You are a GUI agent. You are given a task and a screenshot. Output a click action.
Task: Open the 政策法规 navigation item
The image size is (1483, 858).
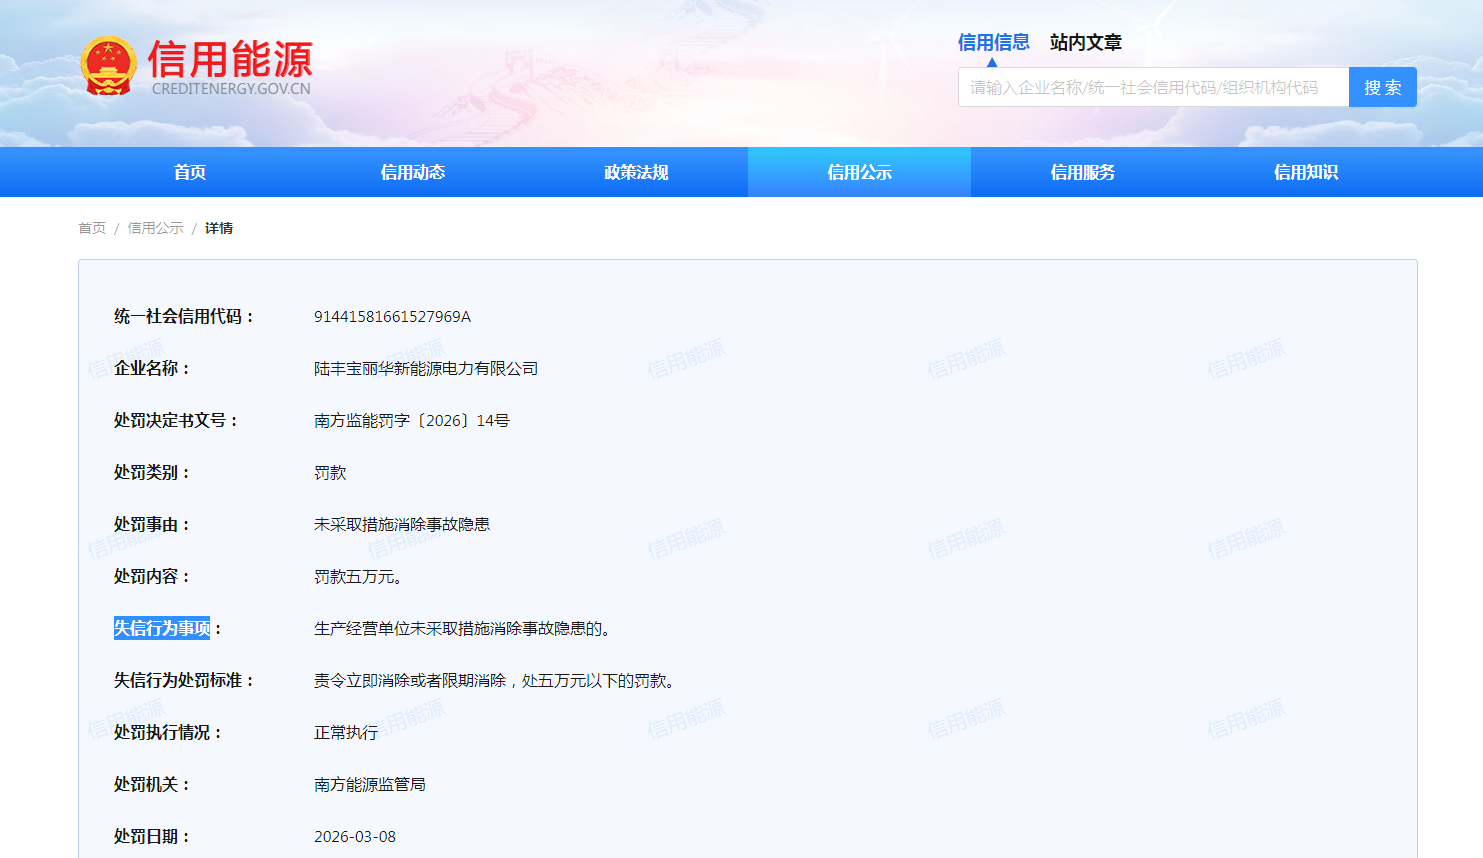(x=636, y=172)
